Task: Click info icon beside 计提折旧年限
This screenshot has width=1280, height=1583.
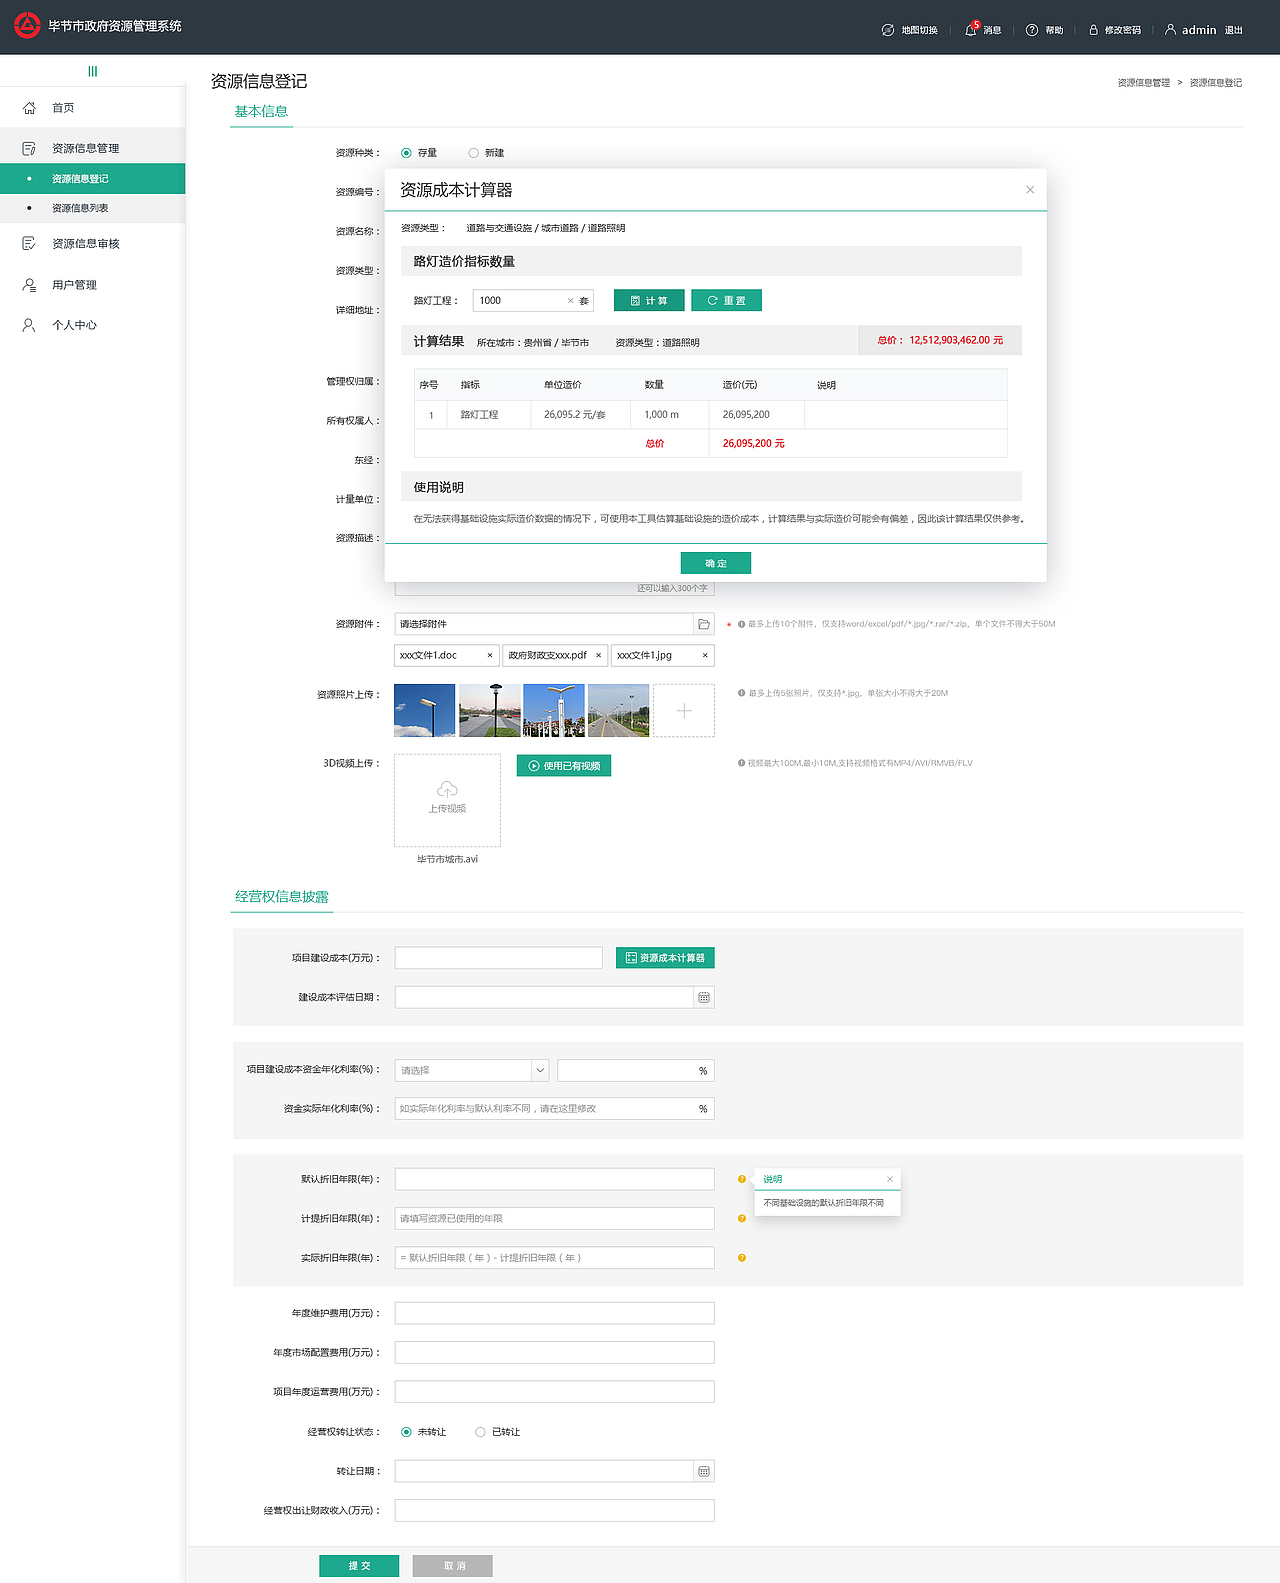Action: click(742, 1219)
